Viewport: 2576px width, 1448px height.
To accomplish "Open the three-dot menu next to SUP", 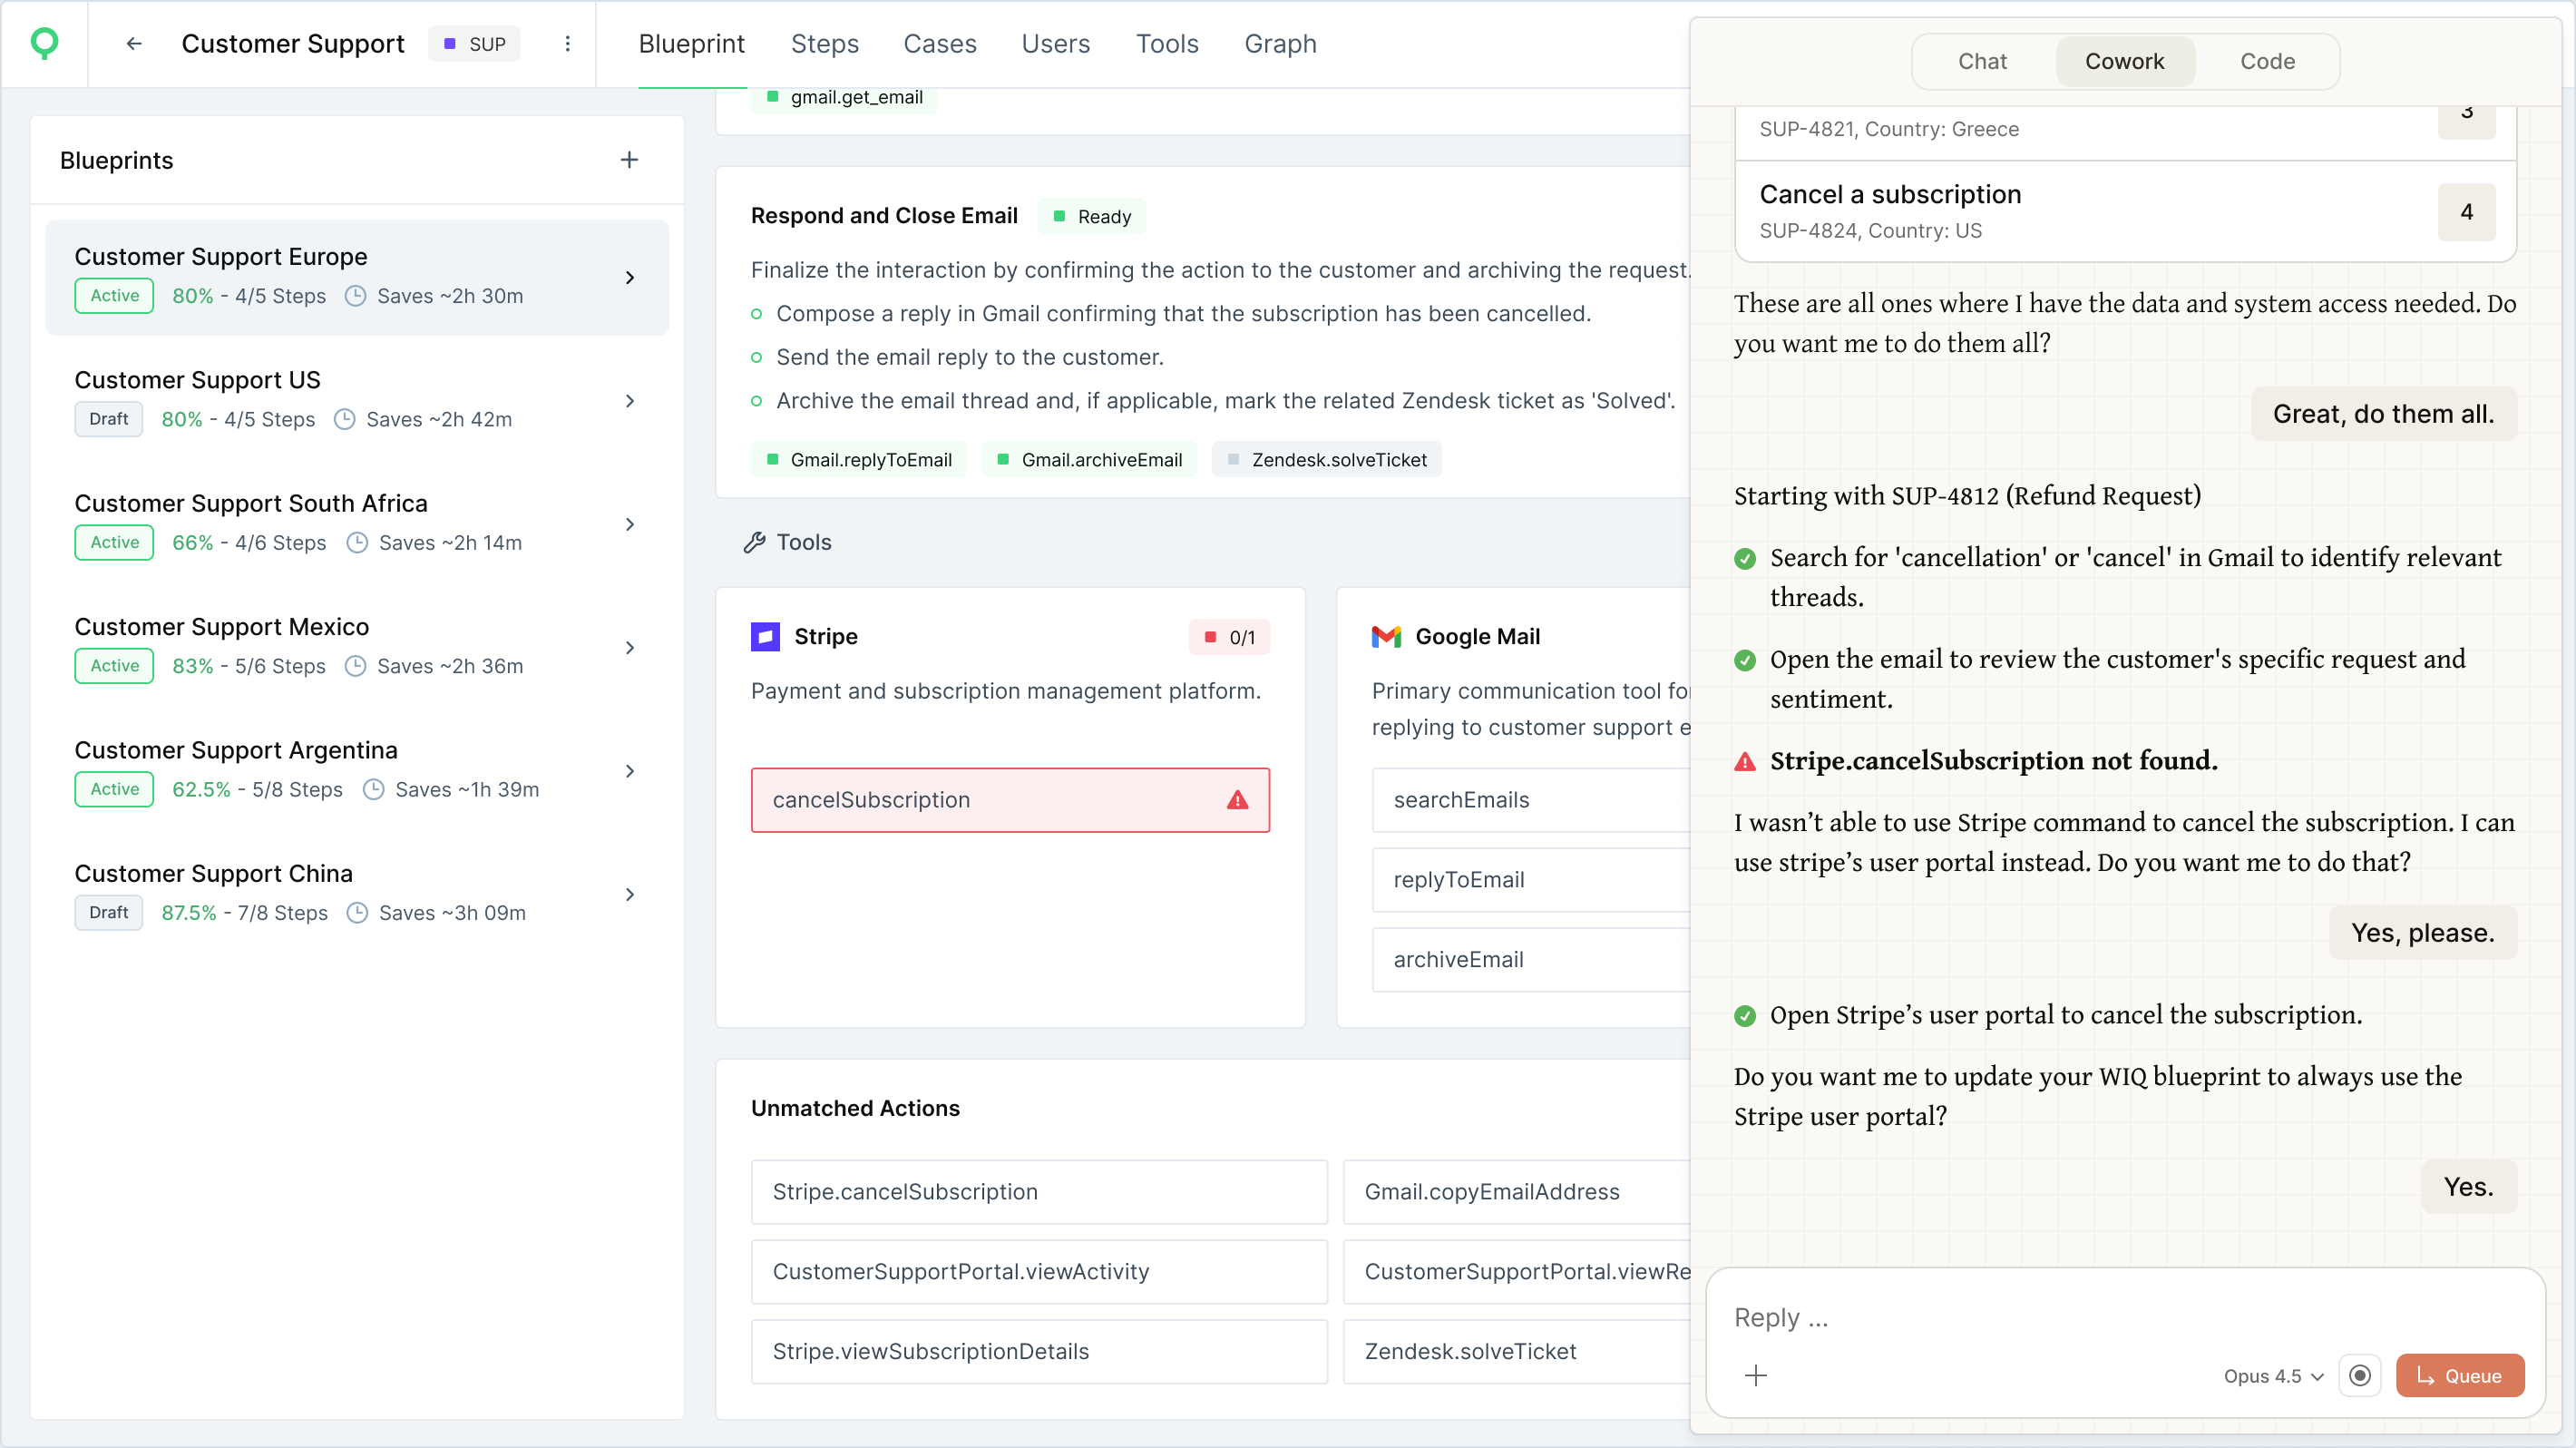I will pyautogui.click(x=567, y=44).
